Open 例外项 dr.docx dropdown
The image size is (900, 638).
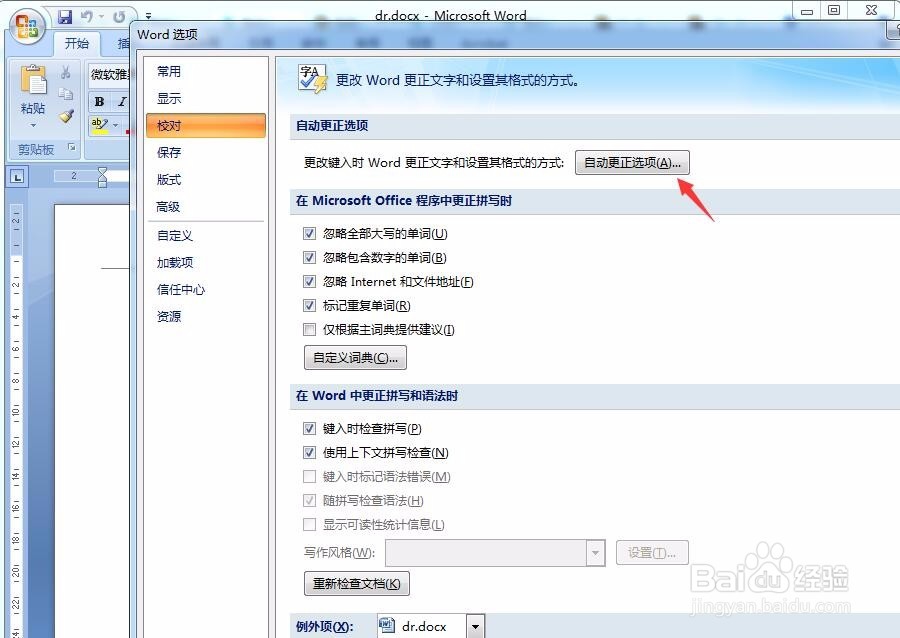tap(476, 627)
